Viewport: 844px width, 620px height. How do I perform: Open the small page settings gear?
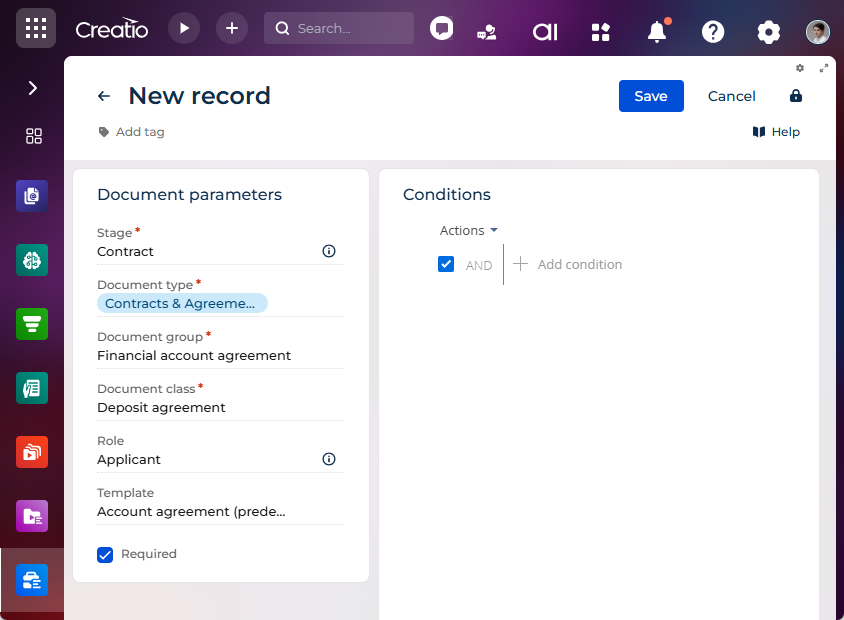tap(800, 68)
